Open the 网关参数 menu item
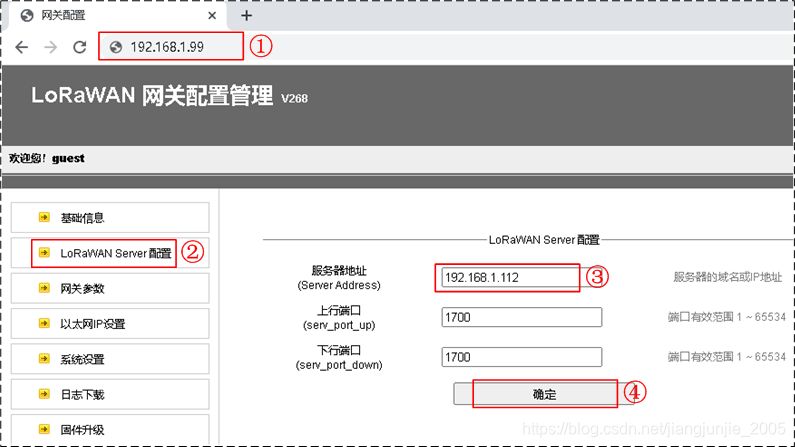The width and height of the screenshot is (795, 447). [110, 288]
